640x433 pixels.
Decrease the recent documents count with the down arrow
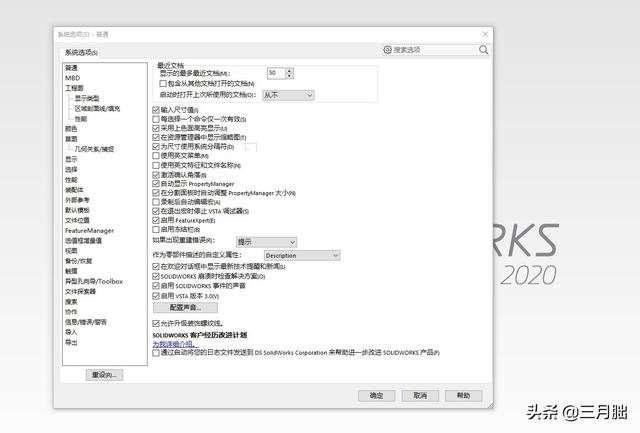point(289,76)
